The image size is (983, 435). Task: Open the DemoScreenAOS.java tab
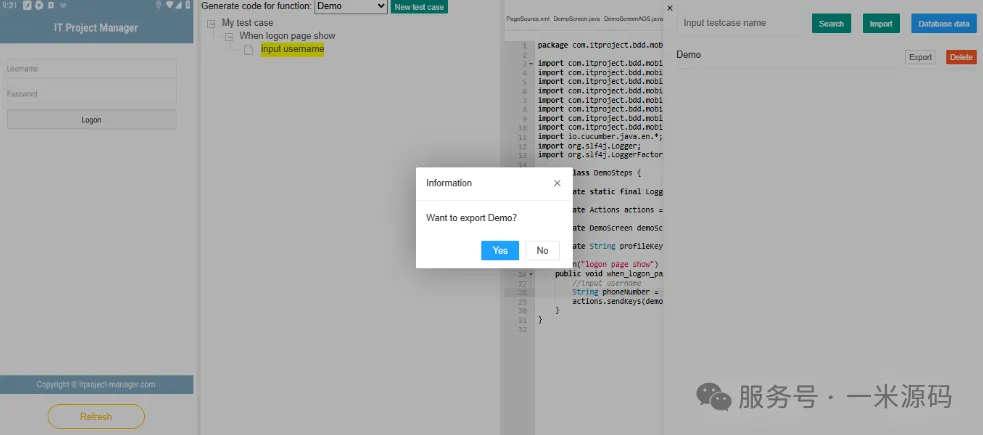coord(633,19)
